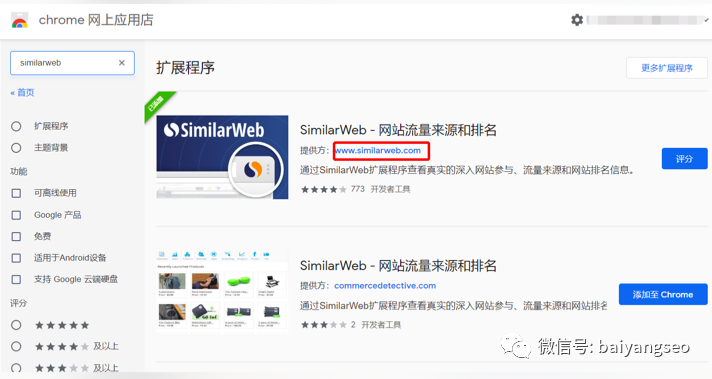Open account dropdown arrow at top right
712x379 pixels.
click(x=707, y=20)
